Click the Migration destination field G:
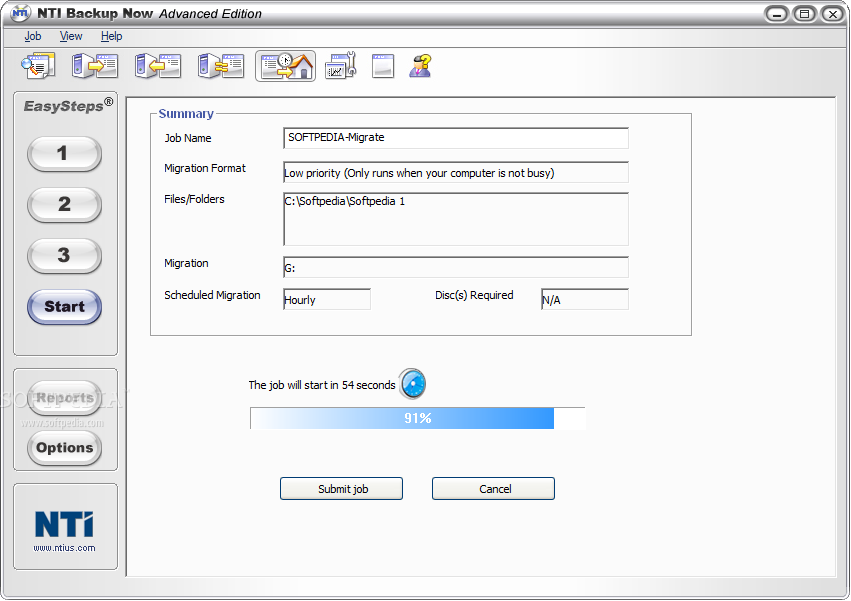Image resolution: width=851 pixels, height=601 pixels. [x=456, y=267]
